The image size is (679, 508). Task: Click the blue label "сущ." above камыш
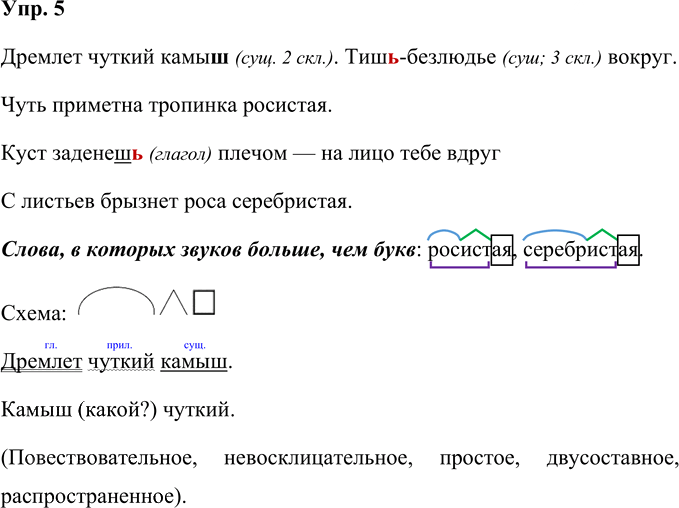click(195, 346)
